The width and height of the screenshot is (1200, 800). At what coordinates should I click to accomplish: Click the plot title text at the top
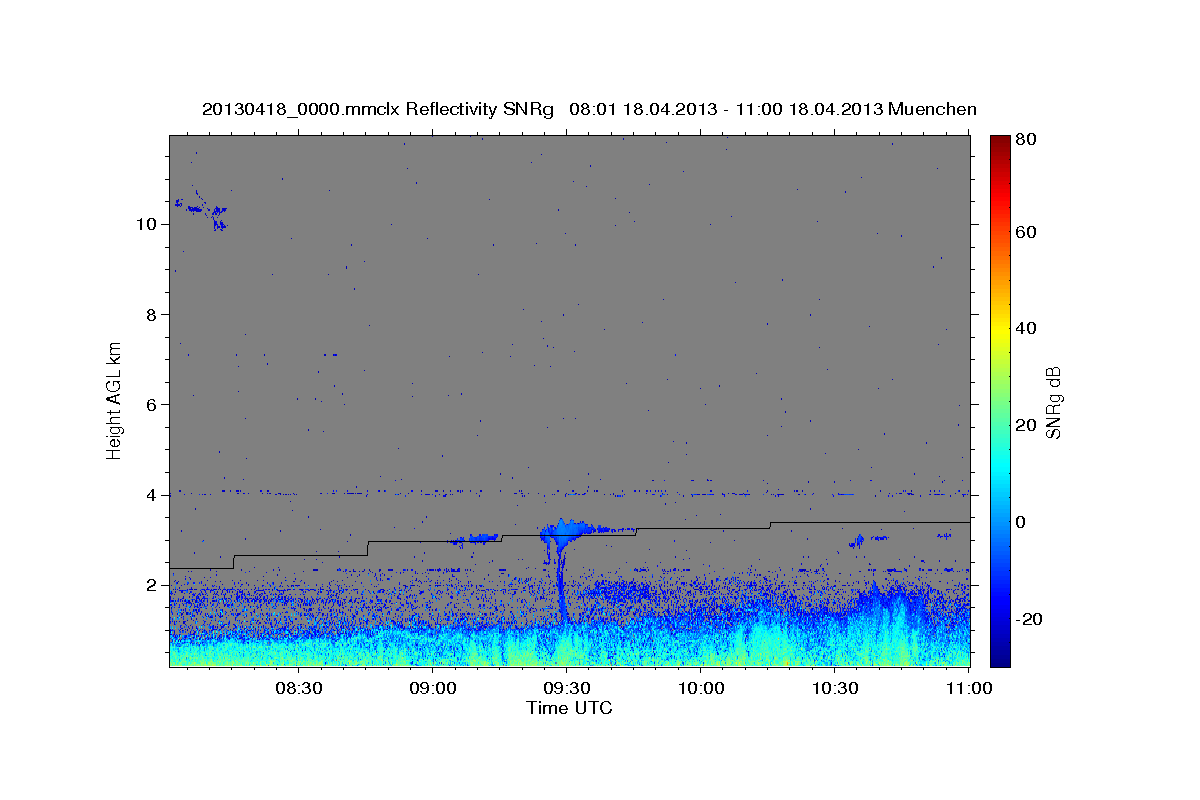[589, 109]
